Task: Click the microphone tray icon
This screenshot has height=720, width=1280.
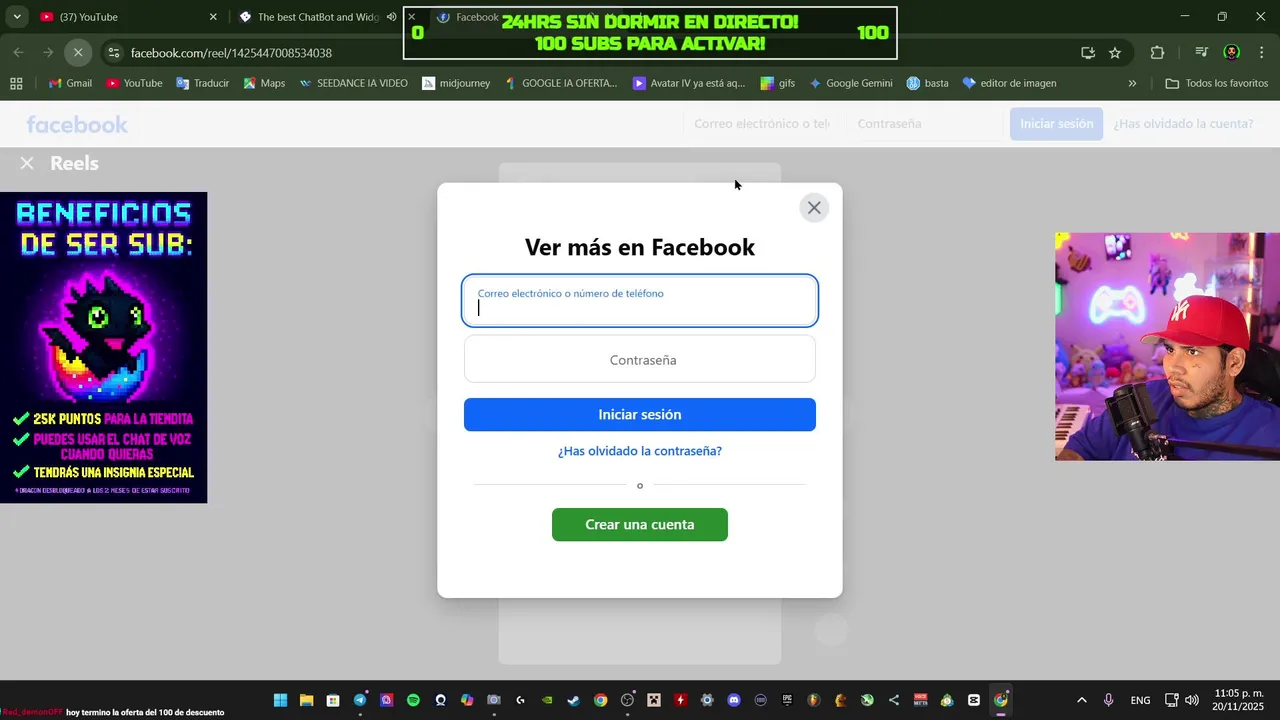Action: point(1108,700)
